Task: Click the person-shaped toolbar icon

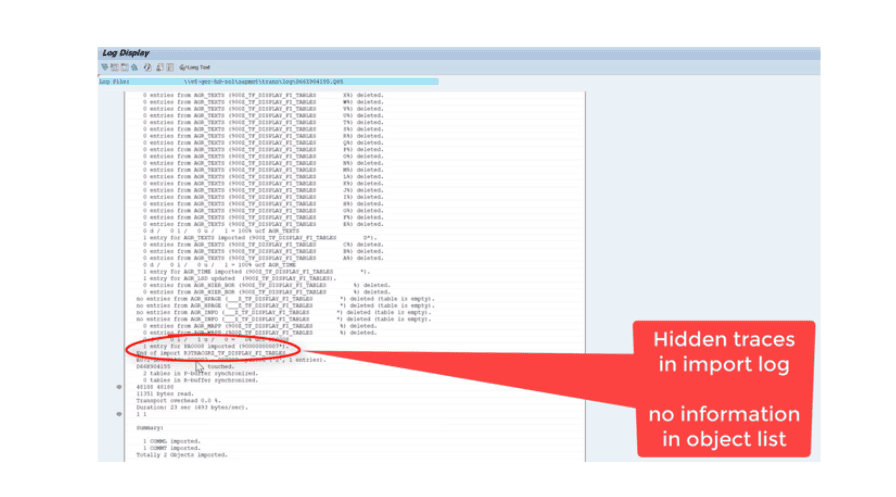Action: click(159, 67)
